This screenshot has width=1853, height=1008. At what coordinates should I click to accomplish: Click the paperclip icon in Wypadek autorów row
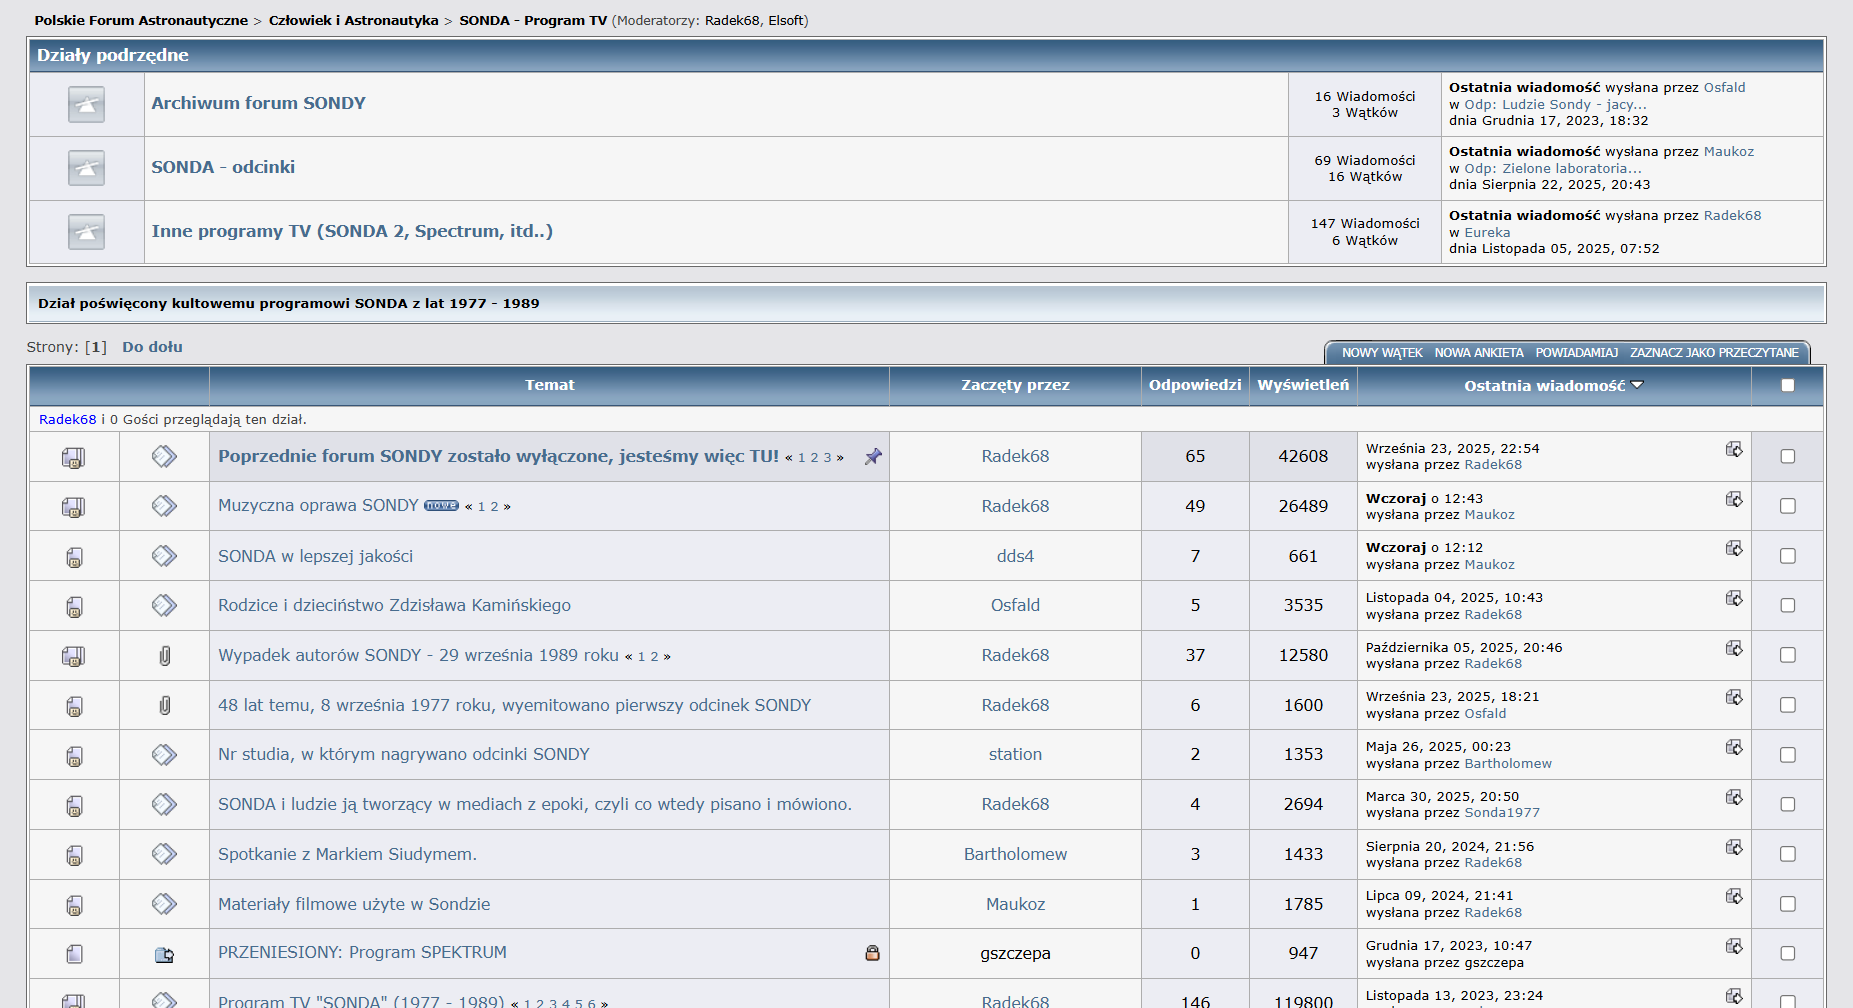coord(165,656)
